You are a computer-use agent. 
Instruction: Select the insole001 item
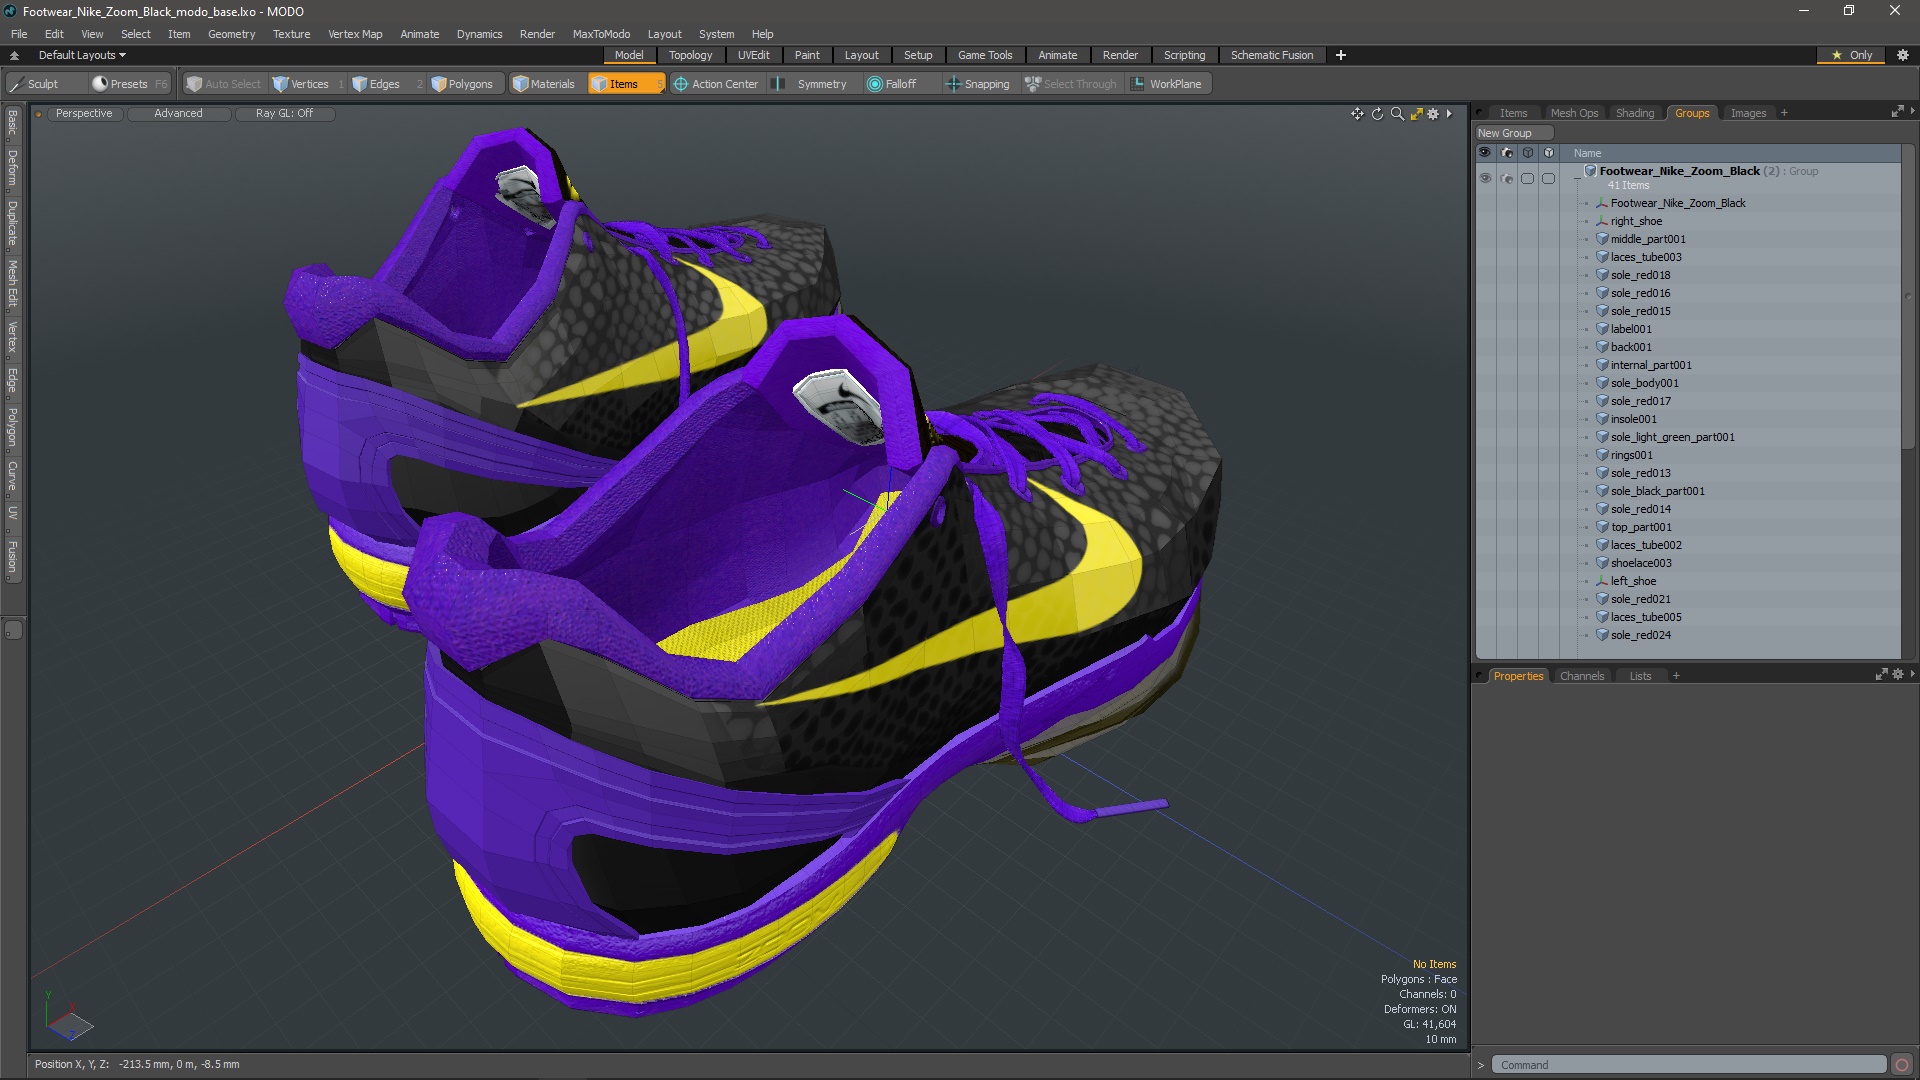(x=1633, y=419)
